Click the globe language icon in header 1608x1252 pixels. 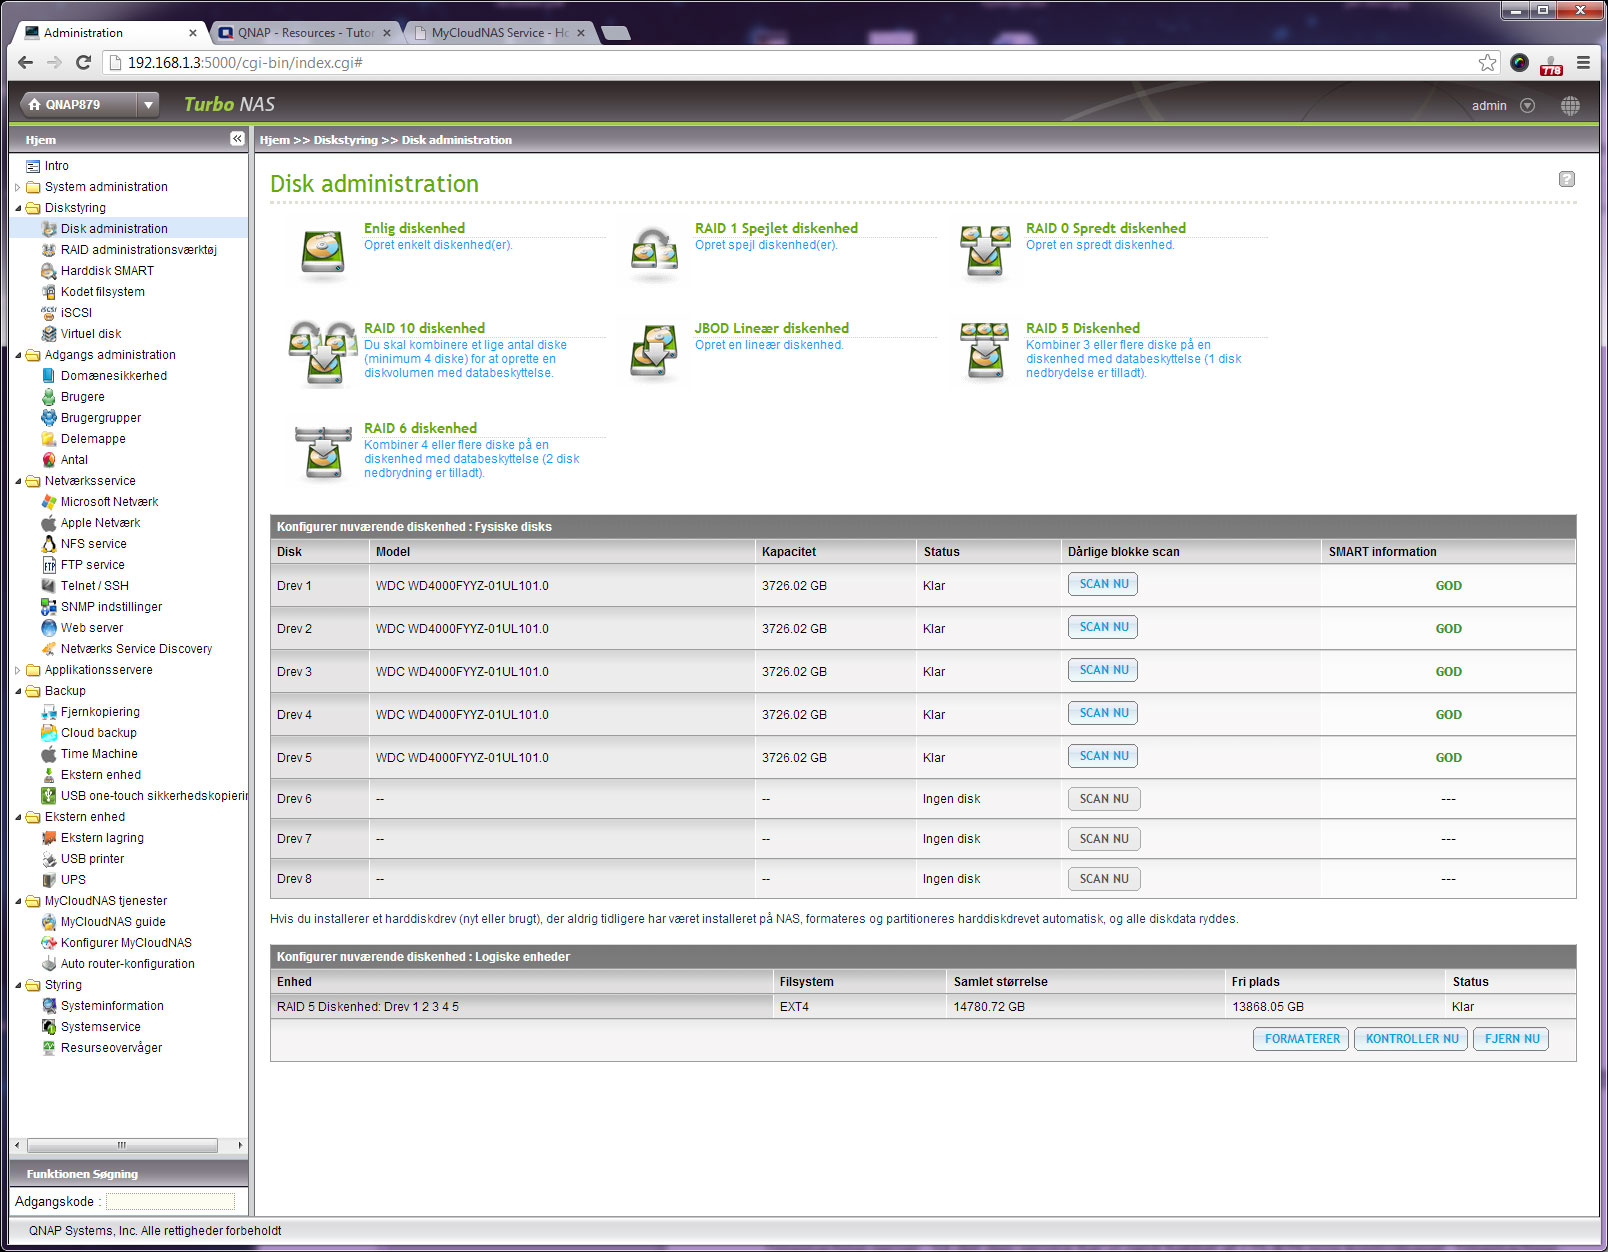(x=1570, y=106)
